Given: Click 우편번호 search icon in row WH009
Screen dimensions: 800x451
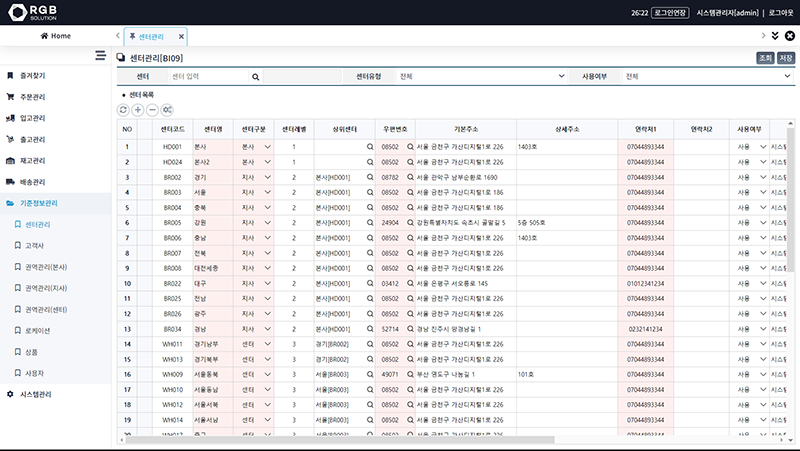Looking at the screenshot, I should coord(410,374).
